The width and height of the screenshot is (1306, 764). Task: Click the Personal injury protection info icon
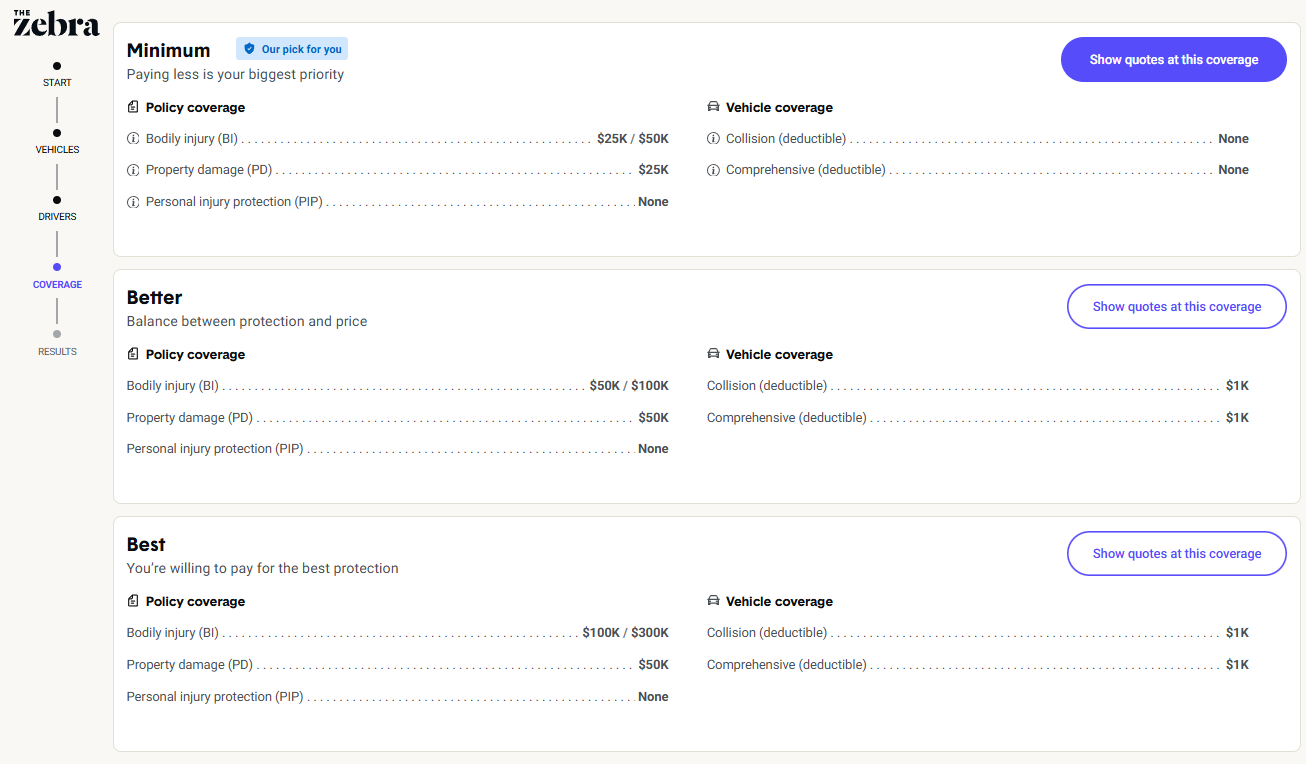tap(133, 201)
